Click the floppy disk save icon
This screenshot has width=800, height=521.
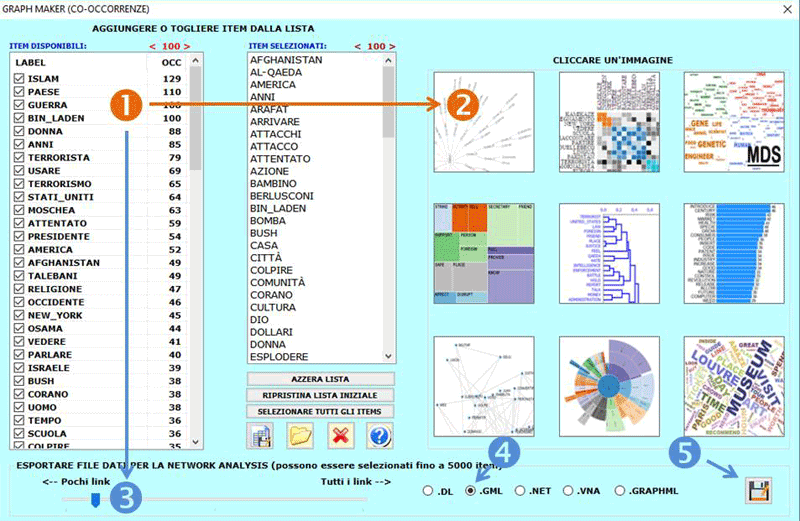(758, 490)
